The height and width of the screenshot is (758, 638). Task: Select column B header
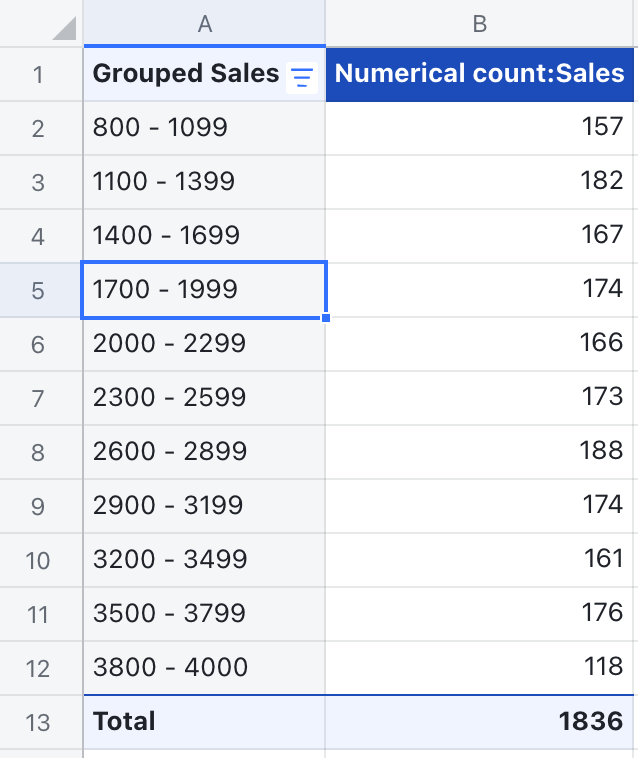pos(479,24)
